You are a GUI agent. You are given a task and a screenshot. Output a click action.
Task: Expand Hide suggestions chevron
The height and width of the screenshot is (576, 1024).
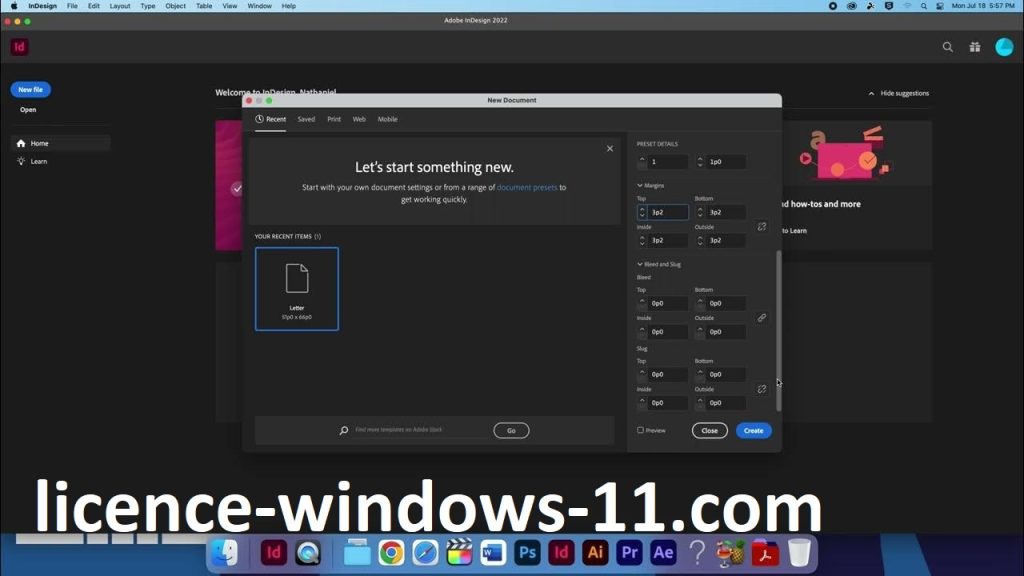pyautogui.click(x=871, y=93)
